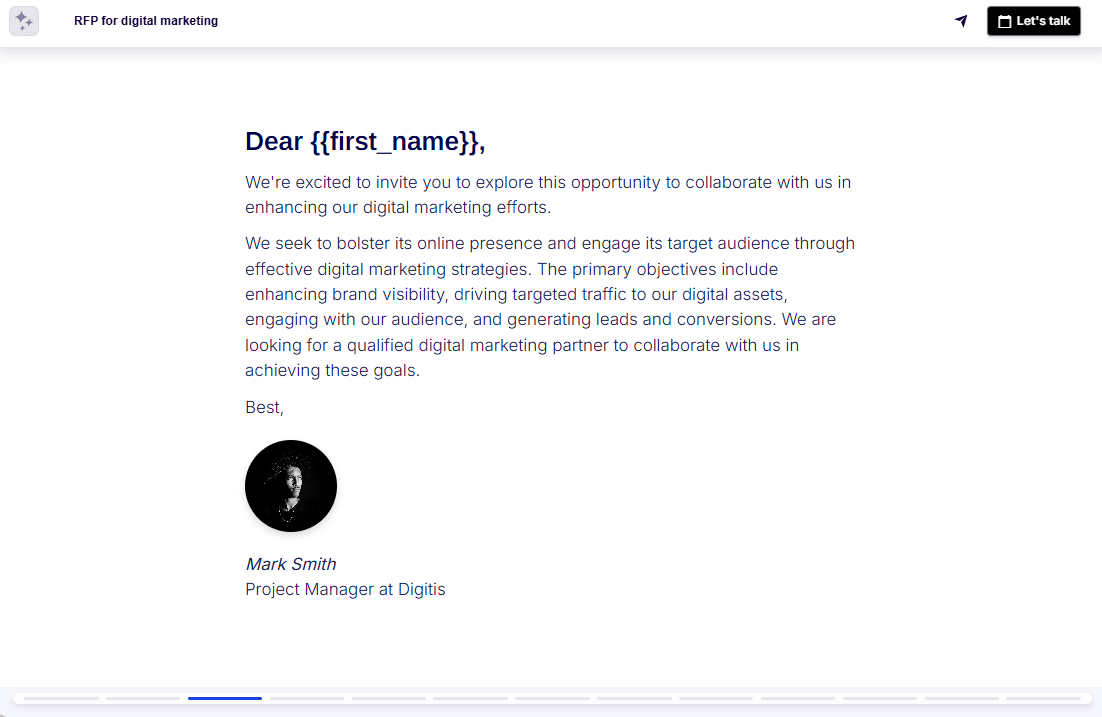The height and width of the screenshot is (717, 1102).
Task: Click Mark Smith's profile photo
Action: coord(291,485)
